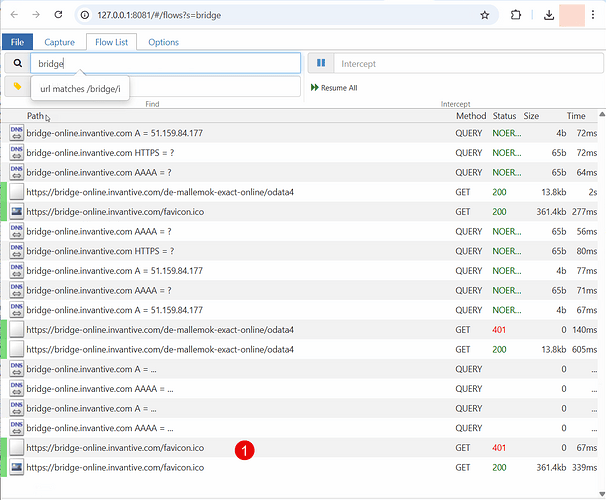Click the browser forward arrow

point(36,15)
